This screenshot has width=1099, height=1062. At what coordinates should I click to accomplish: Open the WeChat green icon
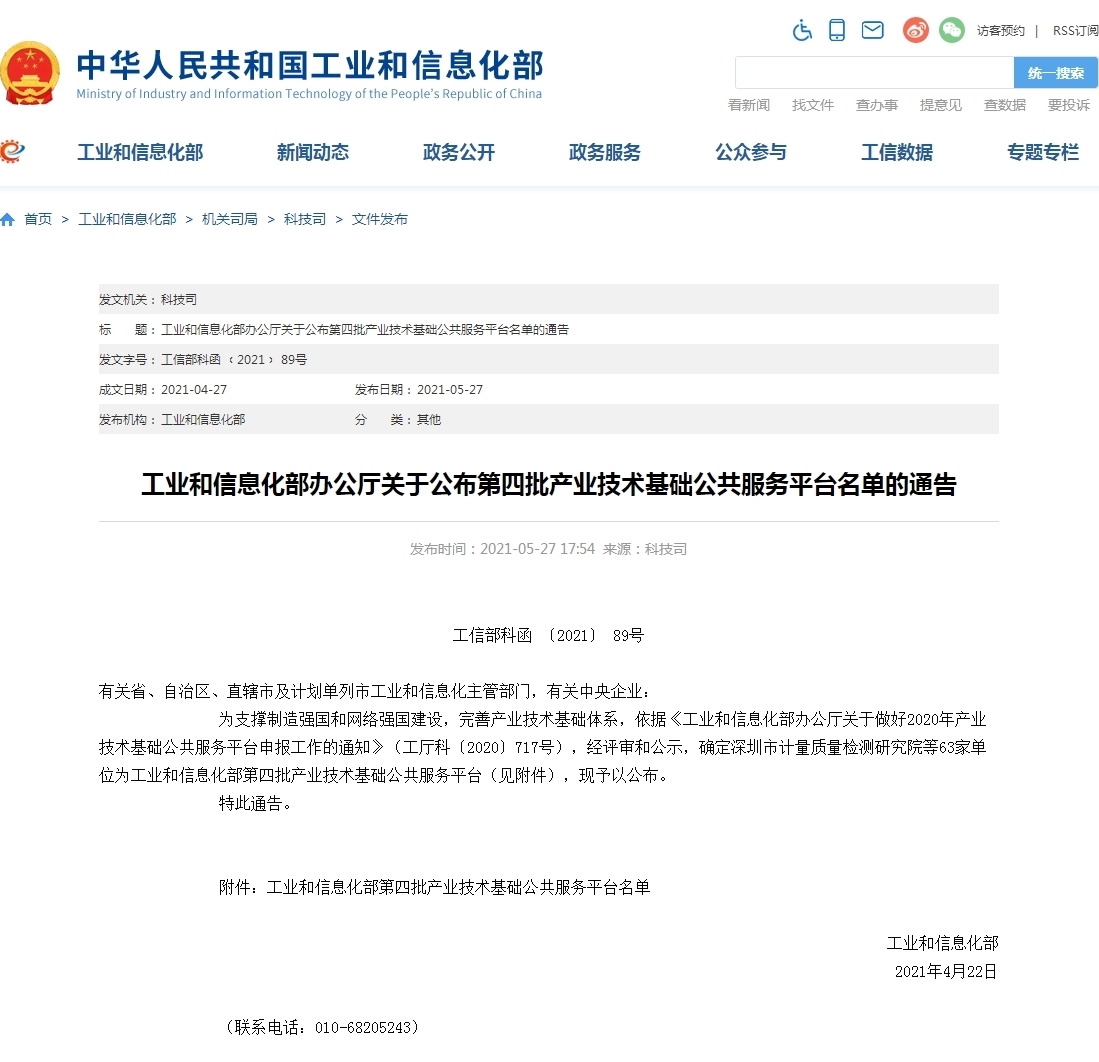coord(952,30)
